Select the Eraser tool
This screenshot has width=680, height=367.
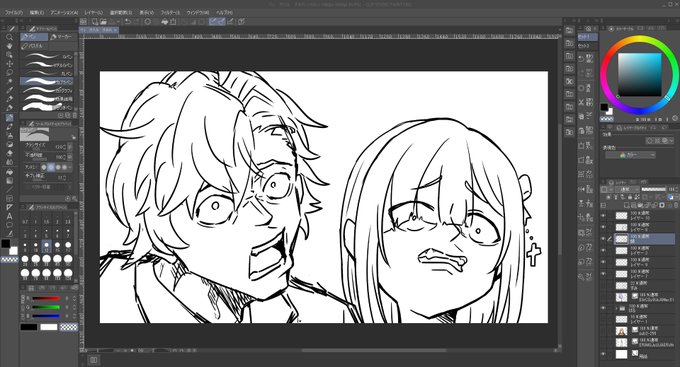click(x=9, y=153)
